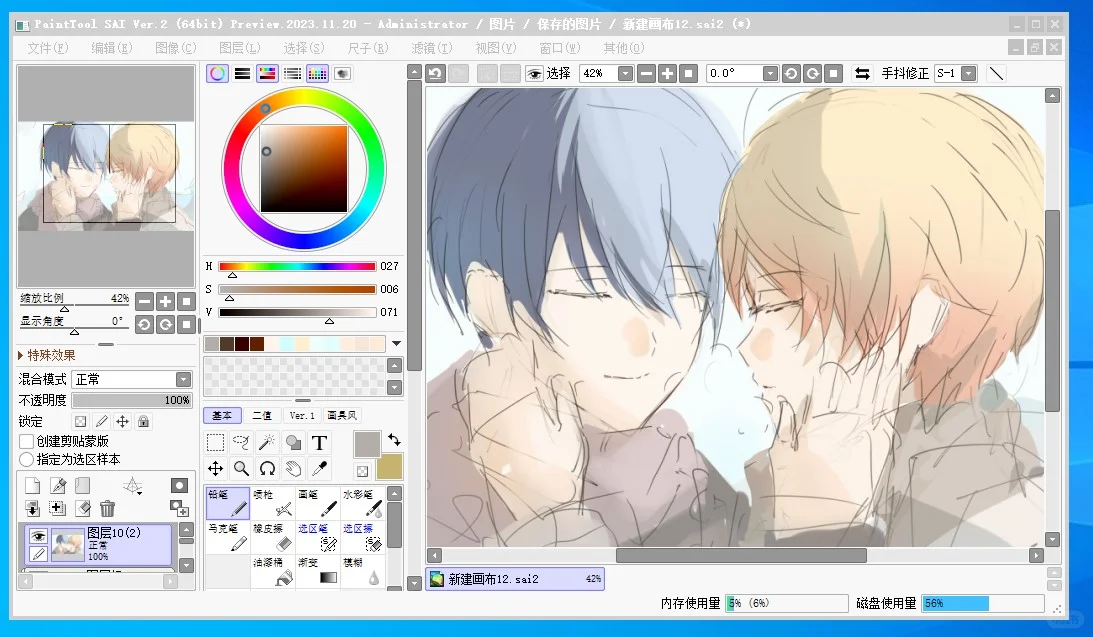Viewport: 1093px width, 637px height.
Task: Select the tan background color swatch
Action: point(390,467)
